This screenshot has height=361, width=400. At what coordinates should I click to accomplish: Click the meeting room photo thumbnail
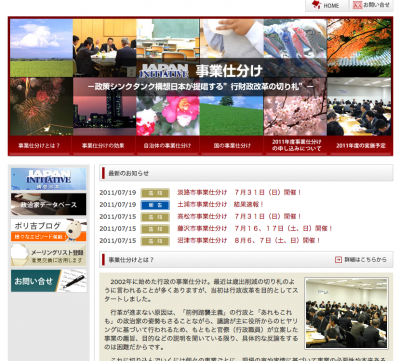coord(347,313)
